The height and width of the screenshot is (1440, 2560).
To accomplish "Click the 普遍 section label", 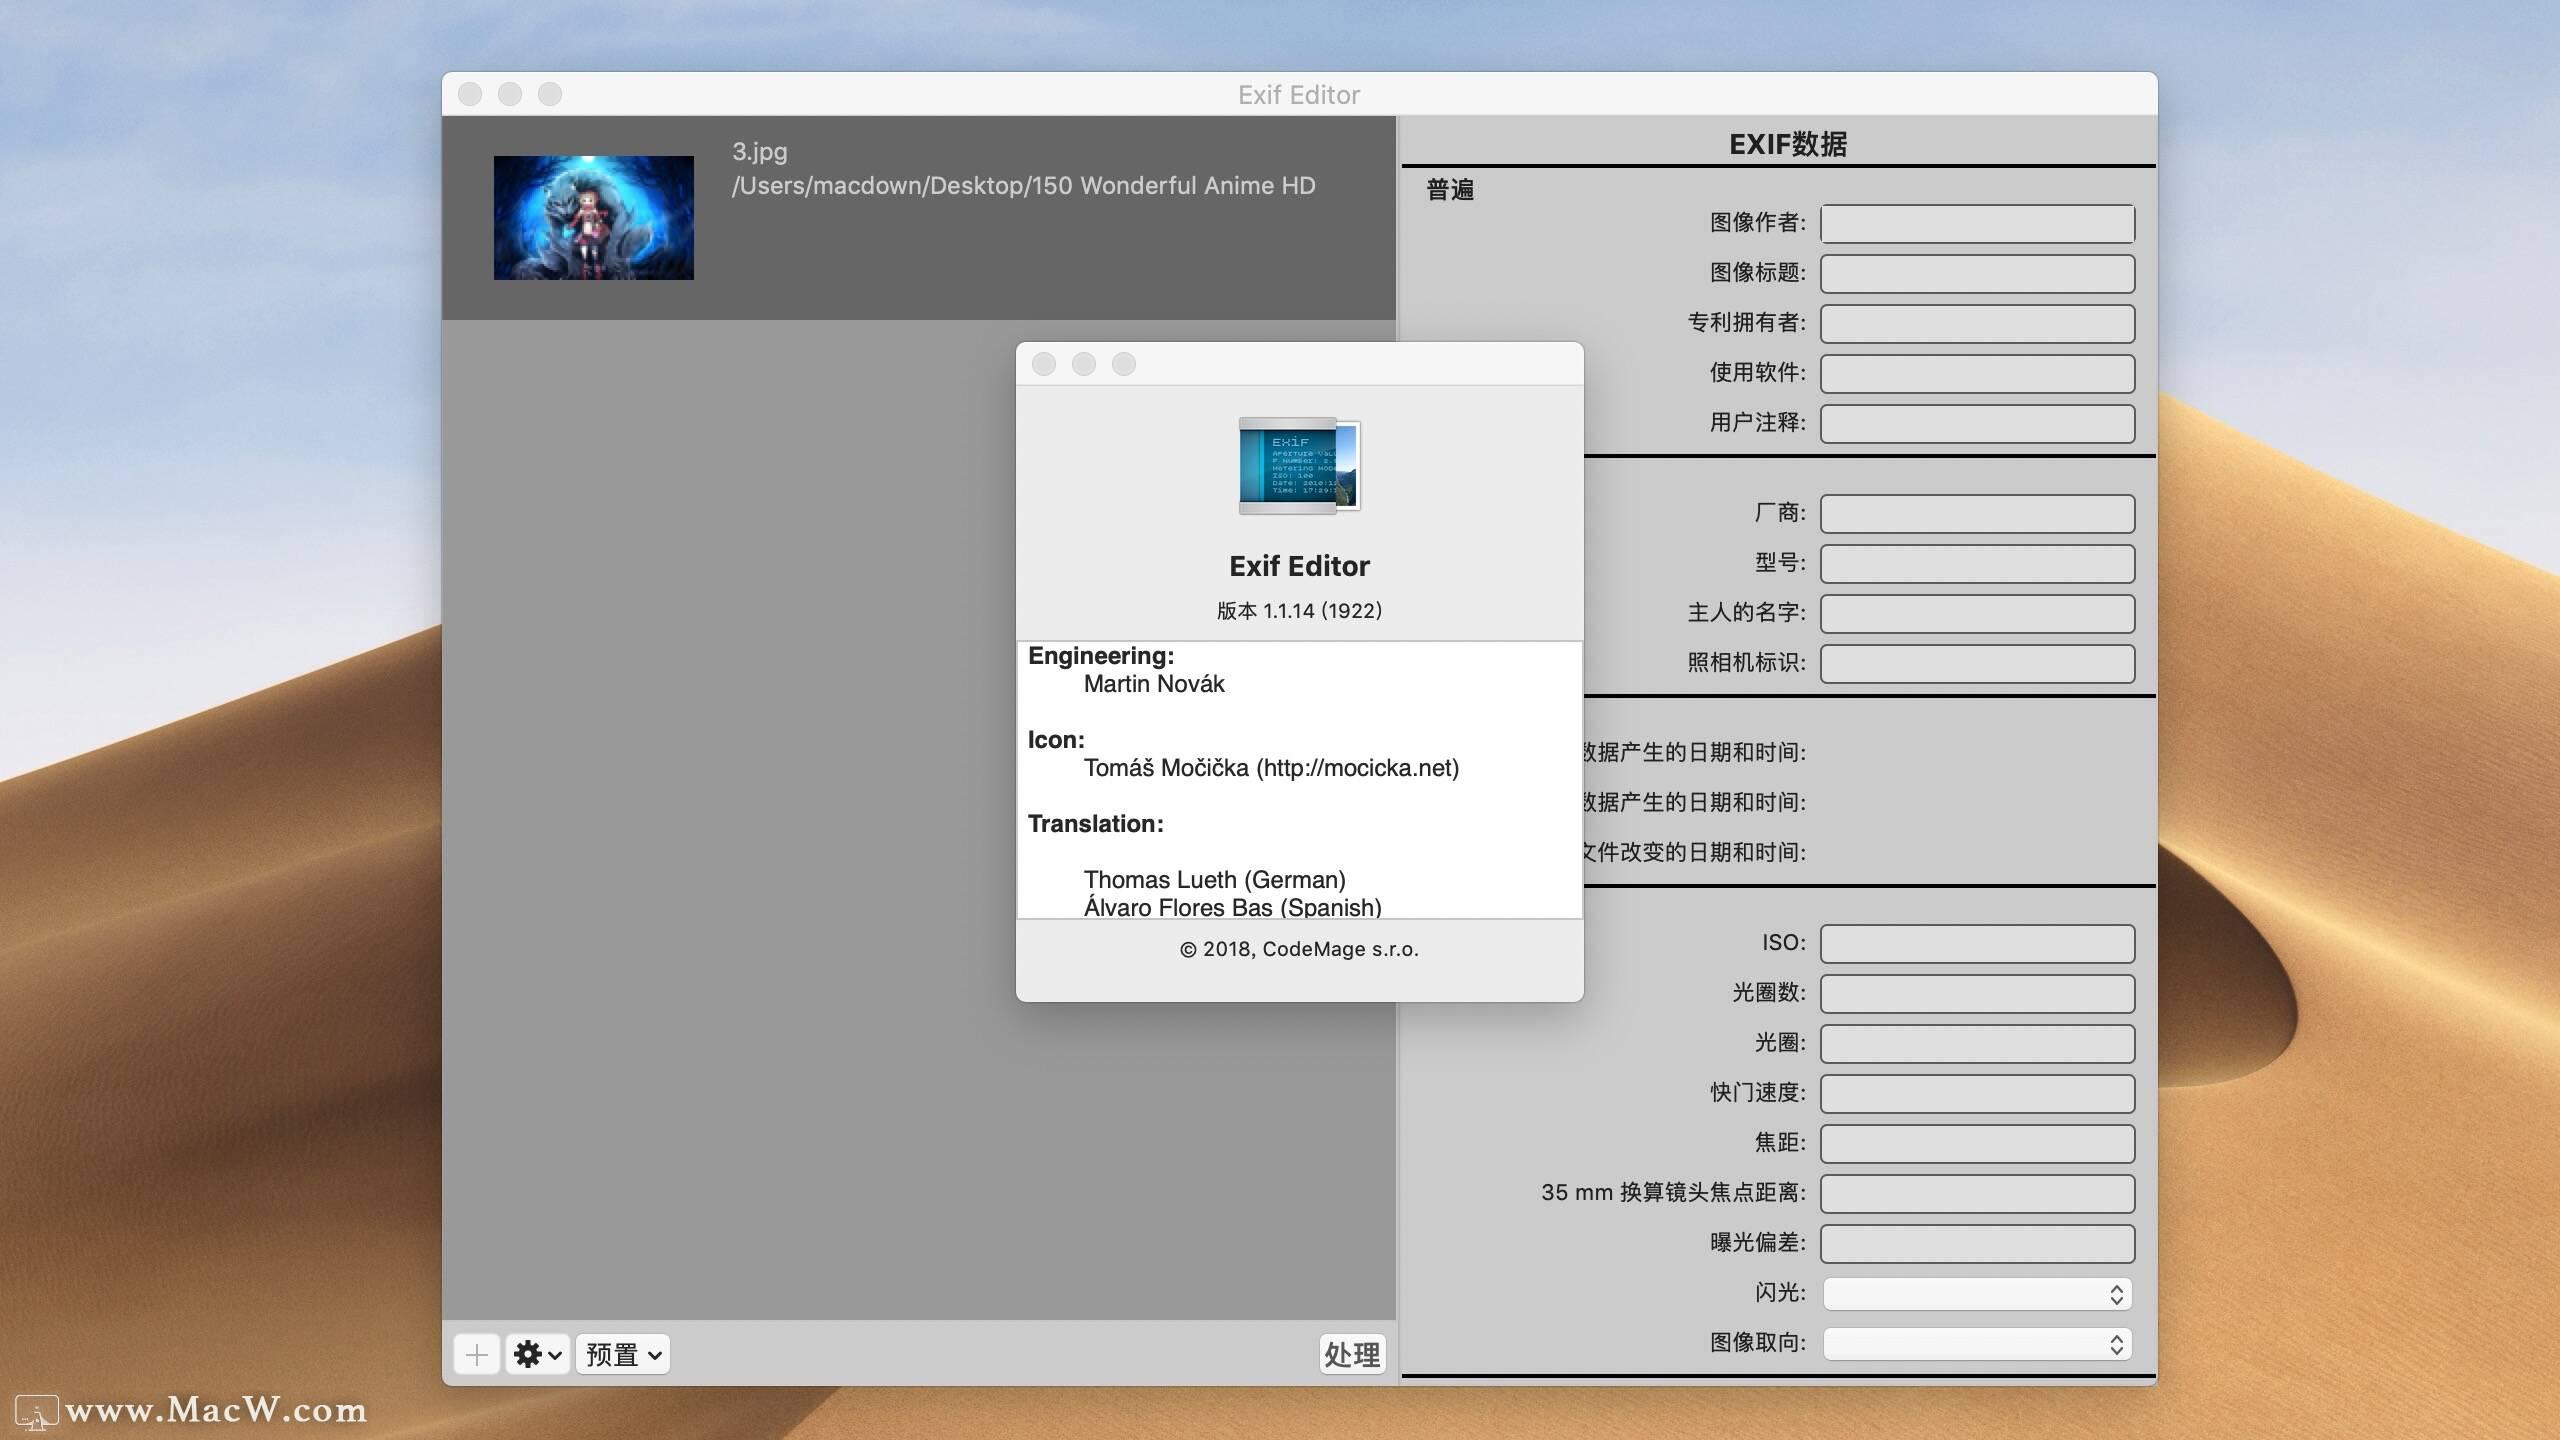I will (x=1450, y=190).
